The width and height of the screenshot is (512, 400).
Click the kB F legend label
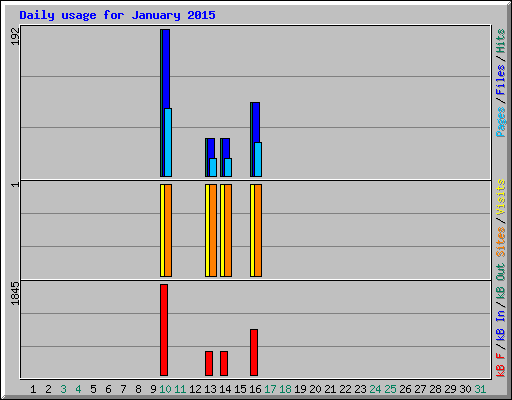501,365
